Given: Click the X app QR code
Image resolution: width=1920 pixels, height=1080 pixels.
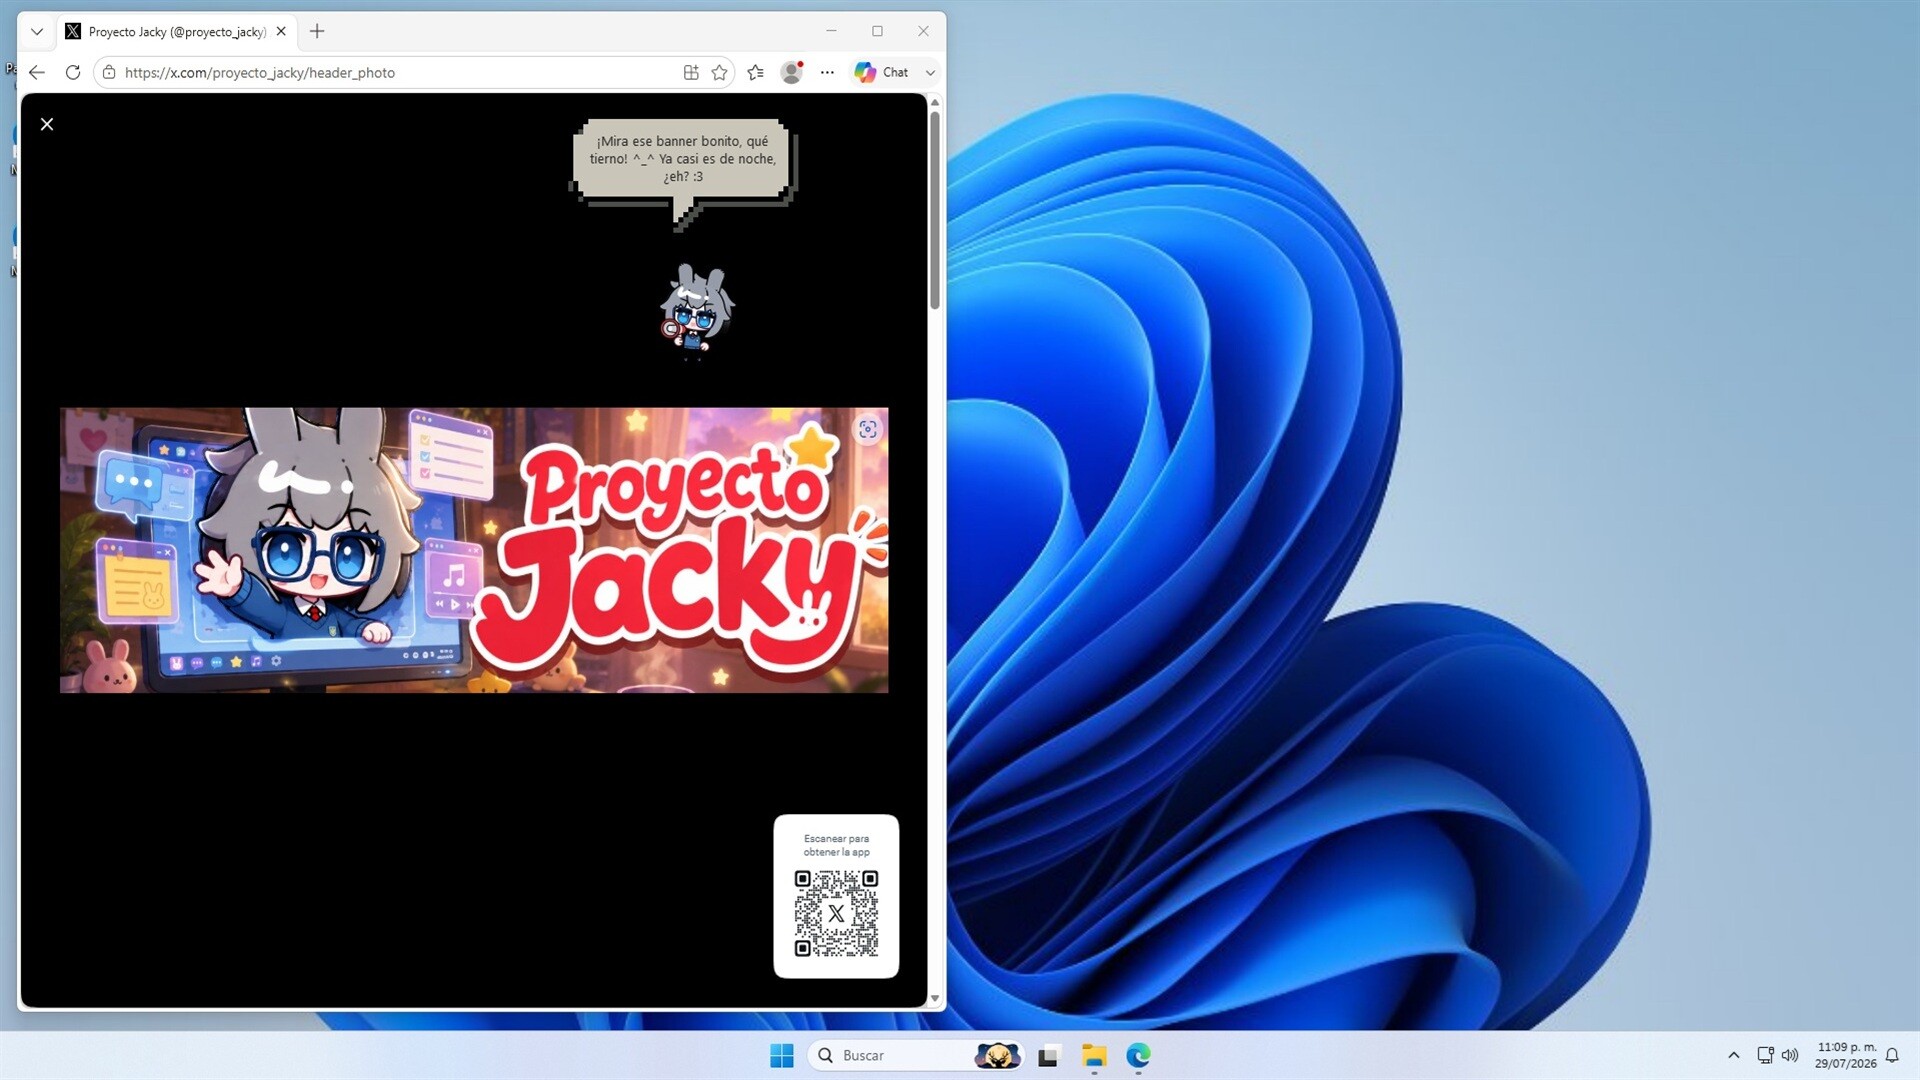Looking at the screenshot, I should pos(836,913).
